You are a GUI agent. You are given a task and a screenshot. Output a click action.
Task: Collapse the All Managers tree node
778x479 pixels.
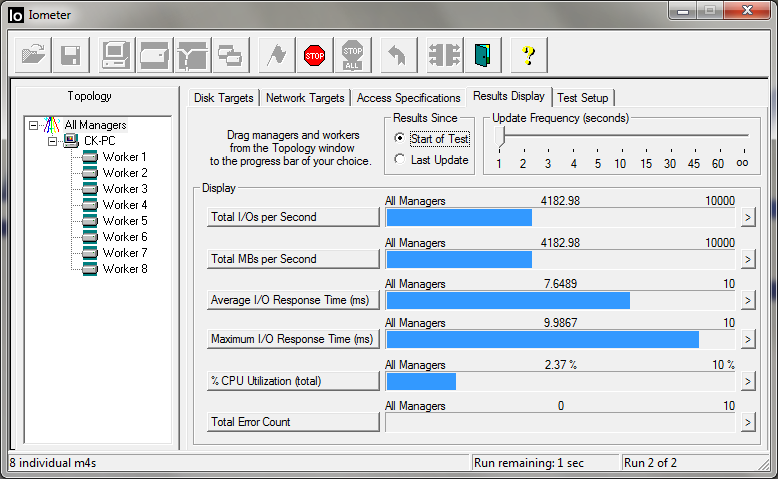point(34,125)
